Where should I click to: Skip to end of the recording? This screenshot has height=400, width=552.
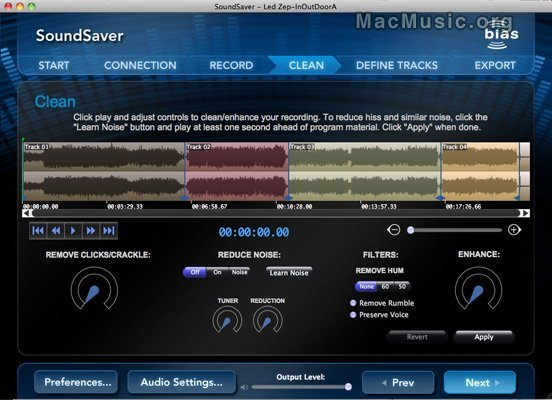tap(108, 231)
